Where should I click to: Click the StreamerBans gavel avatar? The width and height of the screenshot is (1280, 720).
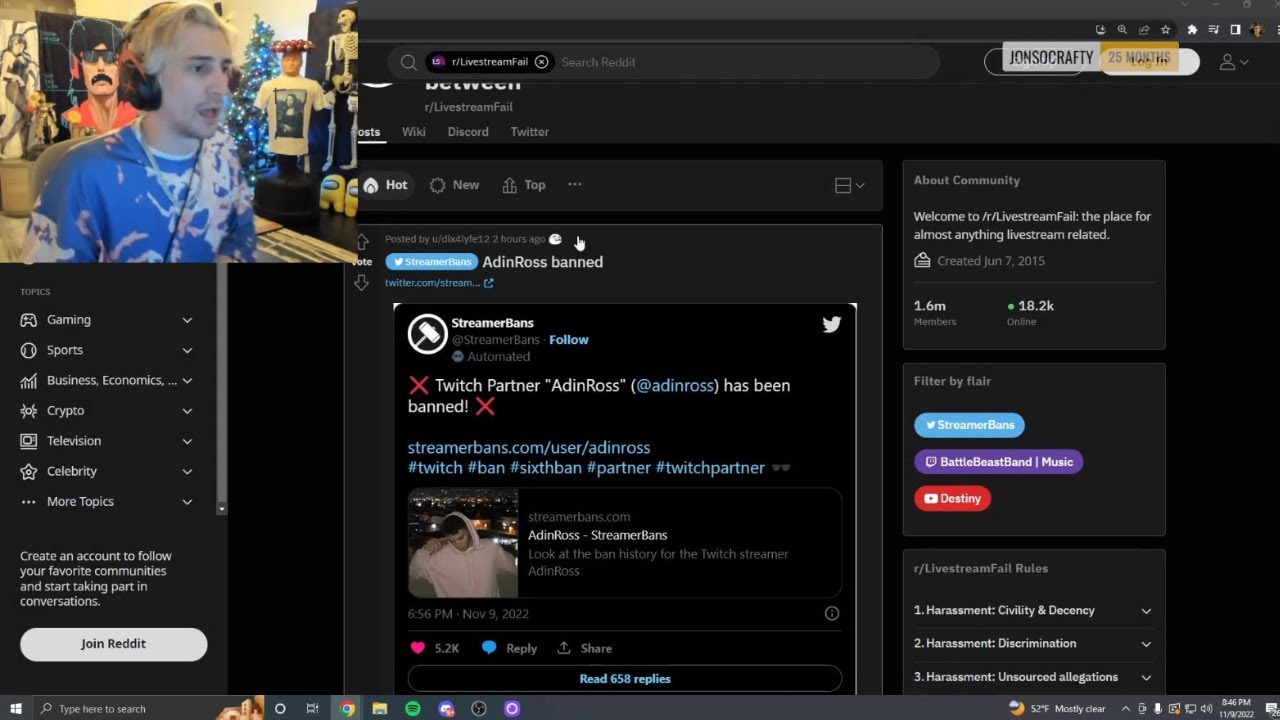[x=427, y=334]
